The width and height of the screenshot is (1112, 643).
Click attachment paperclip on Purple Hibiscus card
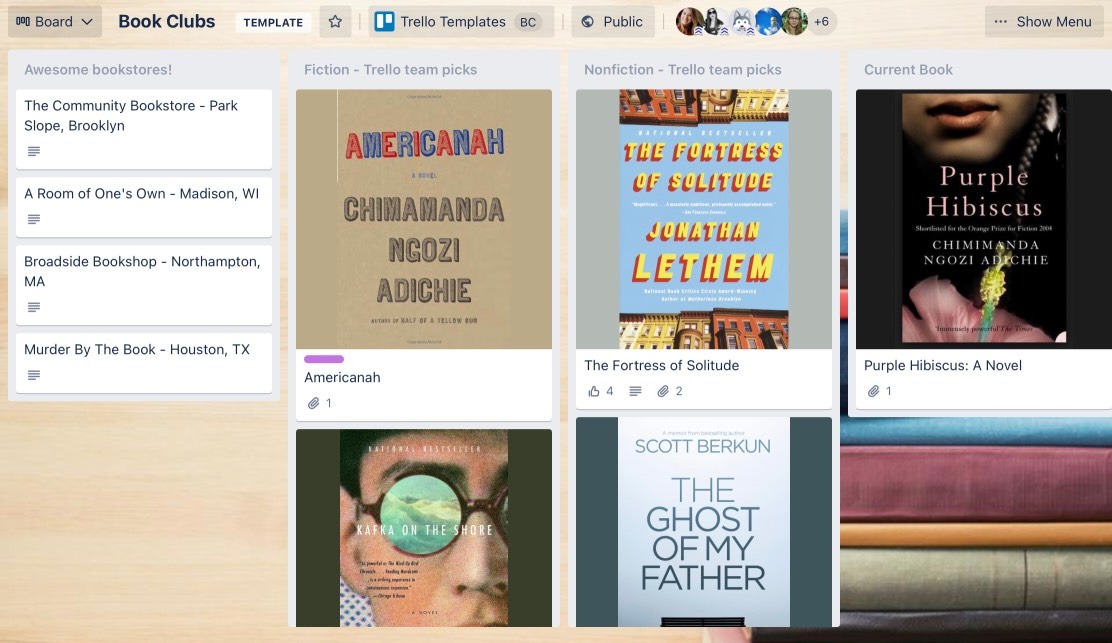coord(874,391)
